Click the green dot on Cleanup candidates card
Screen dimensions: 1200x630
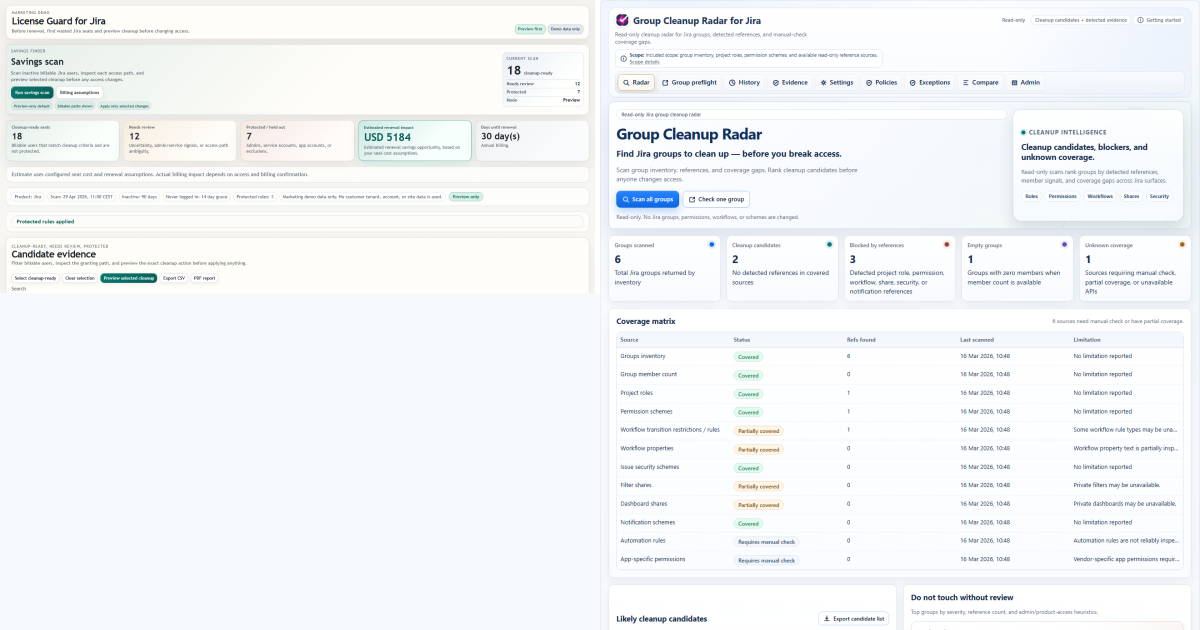pos(829,244)
